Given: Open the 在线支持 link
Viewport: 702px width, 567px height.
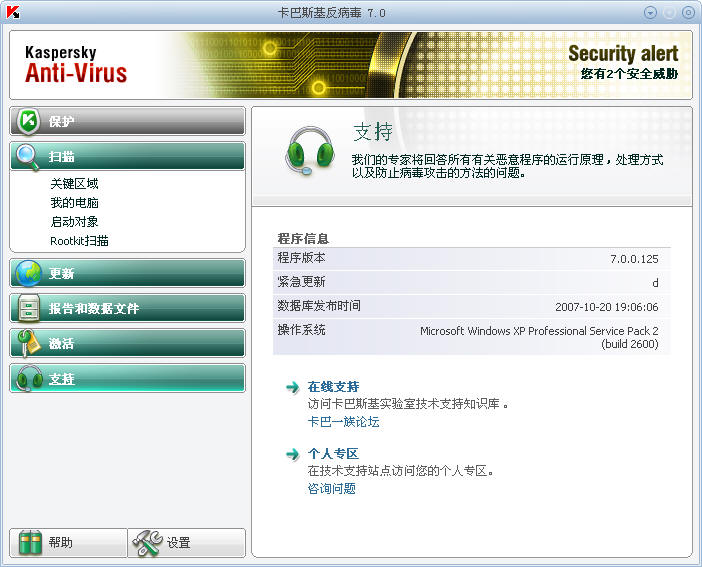Looking at the screenshot, I should point(334,387).
